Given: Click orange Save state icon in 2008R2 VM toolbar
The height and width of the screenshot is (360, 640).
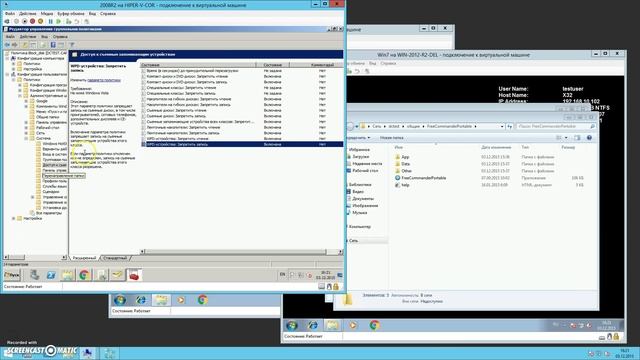Looking at the screenshot, I should point(40,21).
